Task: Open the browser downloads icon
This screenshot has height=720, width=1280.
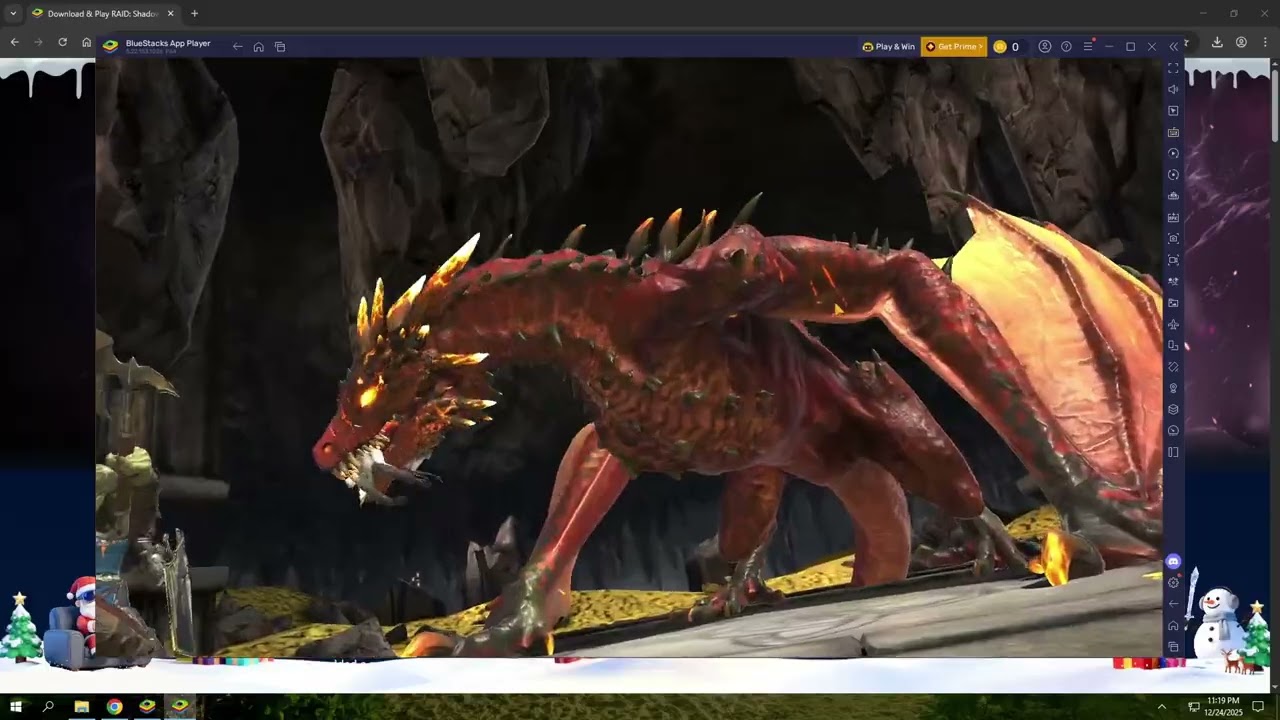Action: pyautogui.click(x=1217, y=42)
